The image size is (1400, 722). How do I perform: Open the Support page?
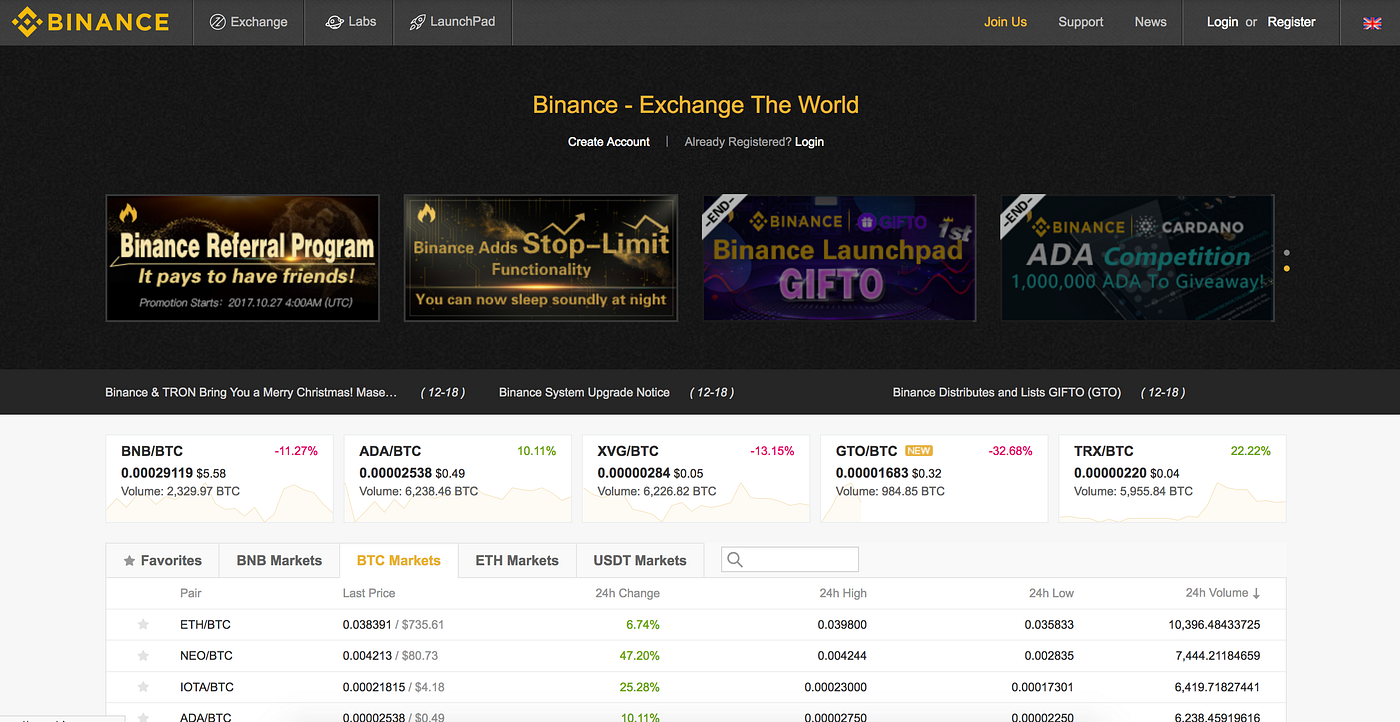pos(1081,22)
